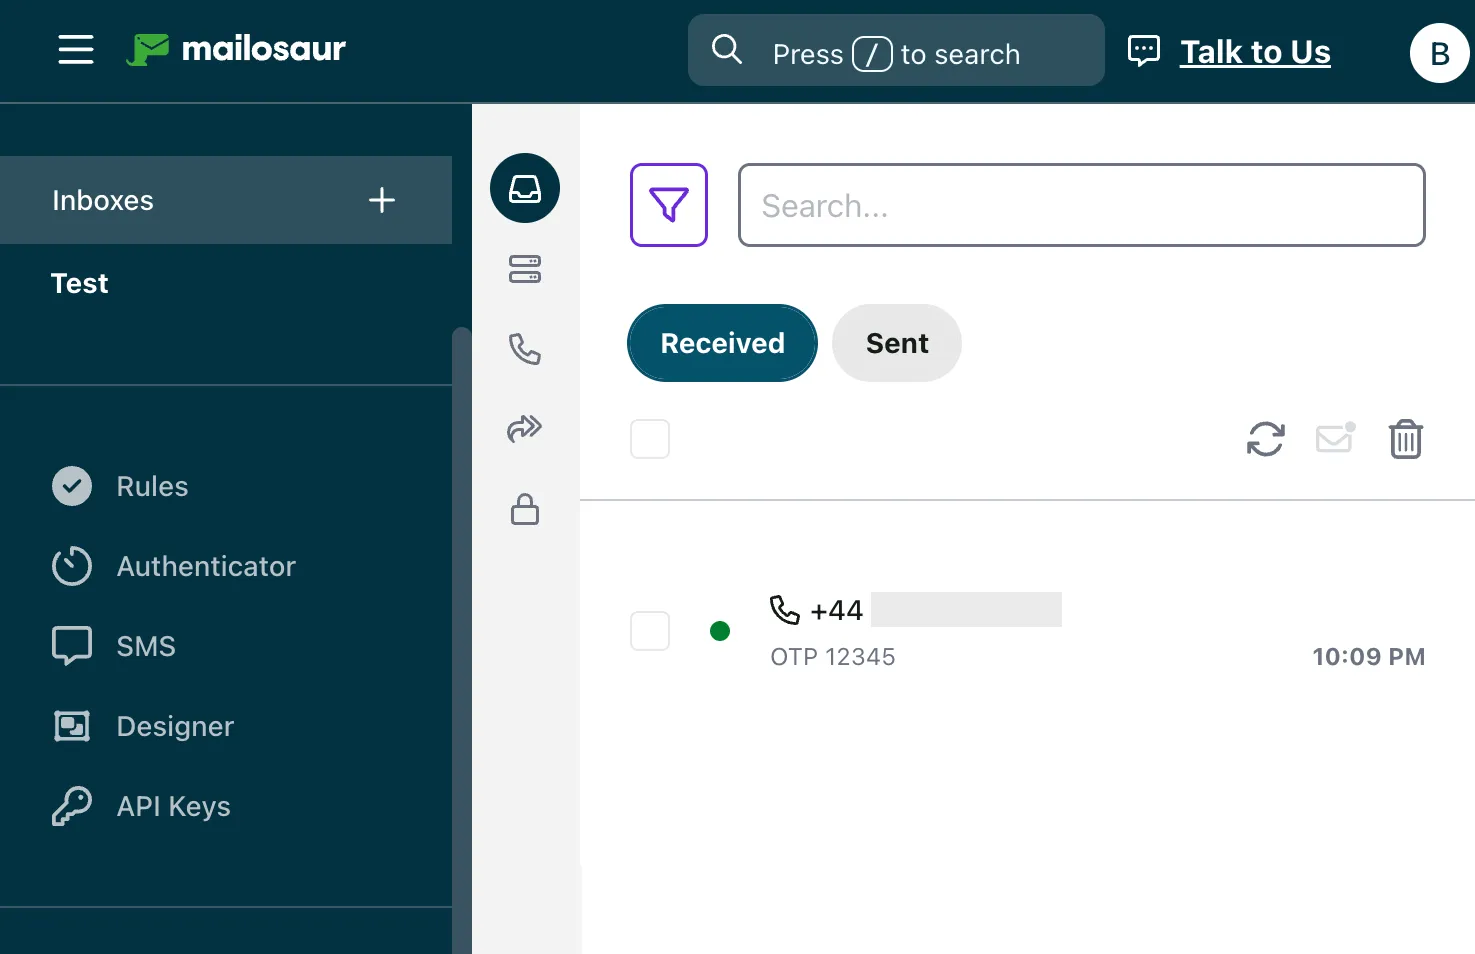Select the checkbox next to the OTP message
The image size is (1475, 954).
[649, 631]
